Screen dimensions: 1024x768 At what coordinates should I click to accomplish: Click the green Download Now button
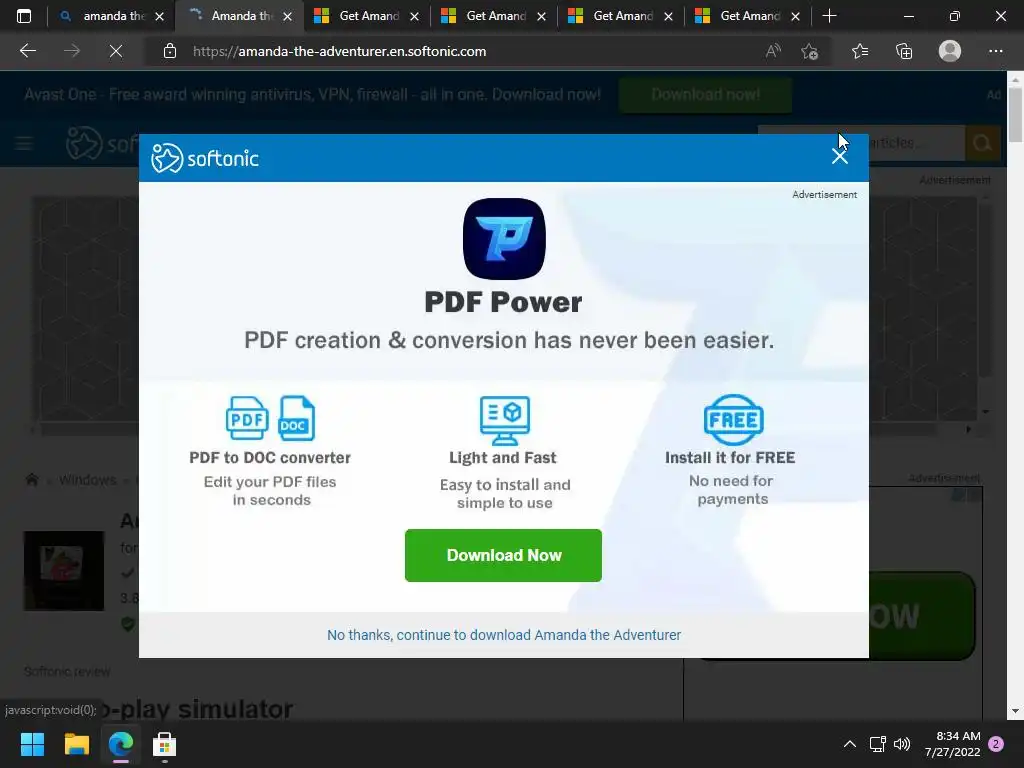tap(503, 555)
